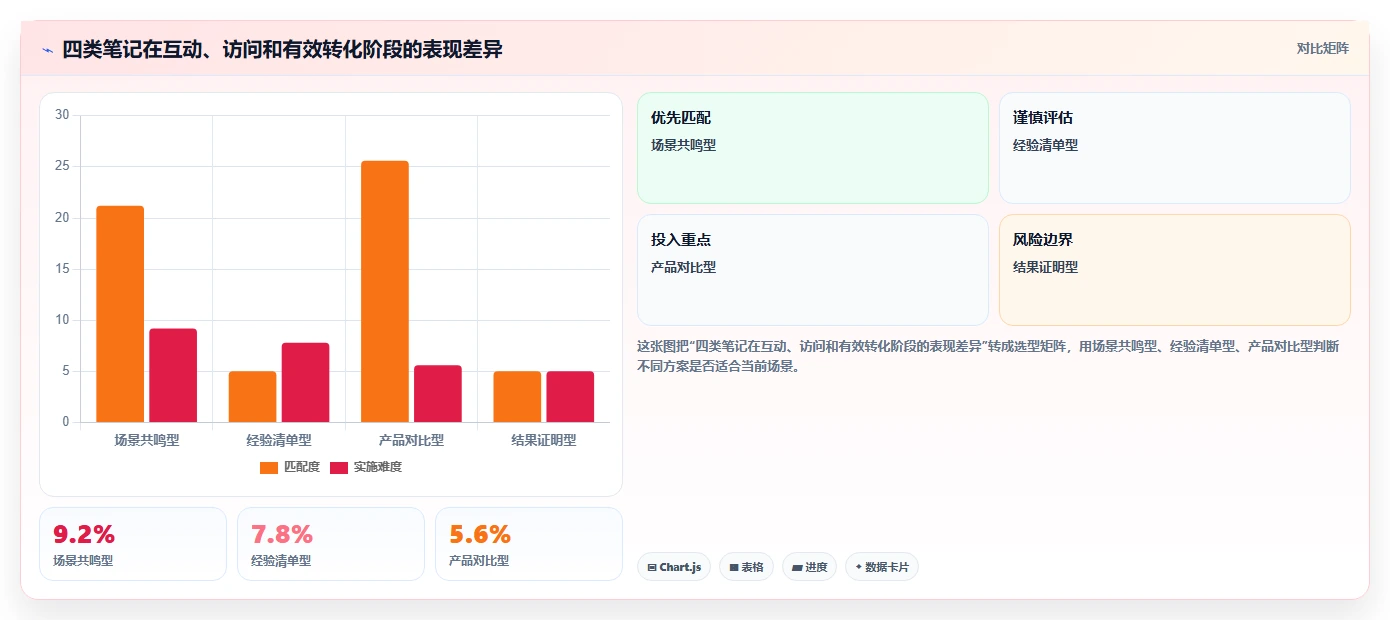
Task: Click the 场景共鸣型 x-axis label
Action: (147, 440)
